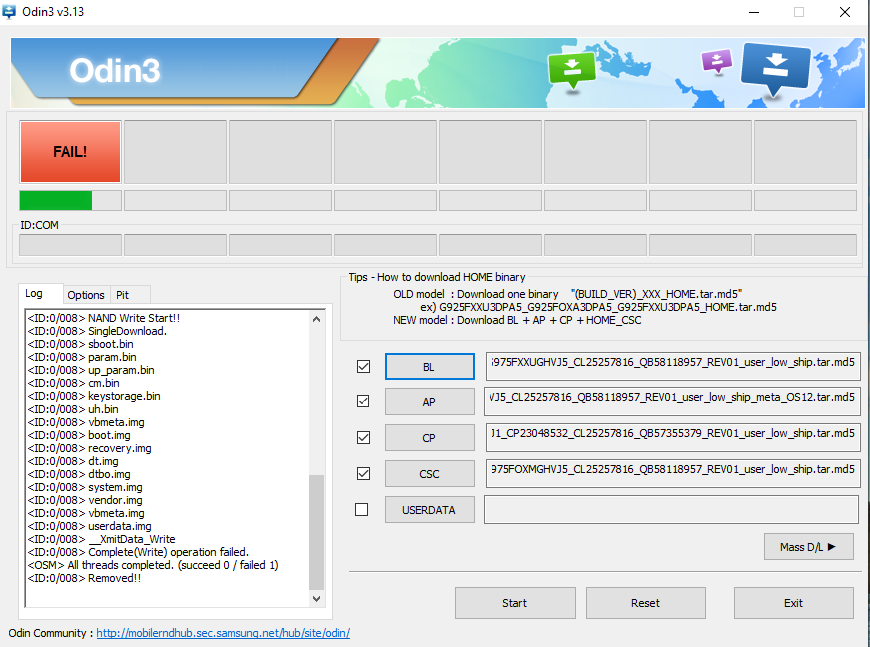Click the purple download speech bubble icon

tap(716, 61)
